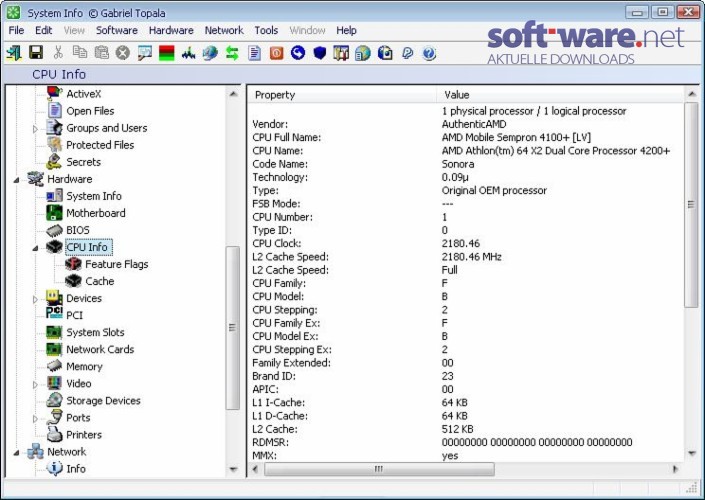Viewport: 705px width, 500px height.
Task: Click the horizontal scrollbar left arrow
Action: pos(255,469)
